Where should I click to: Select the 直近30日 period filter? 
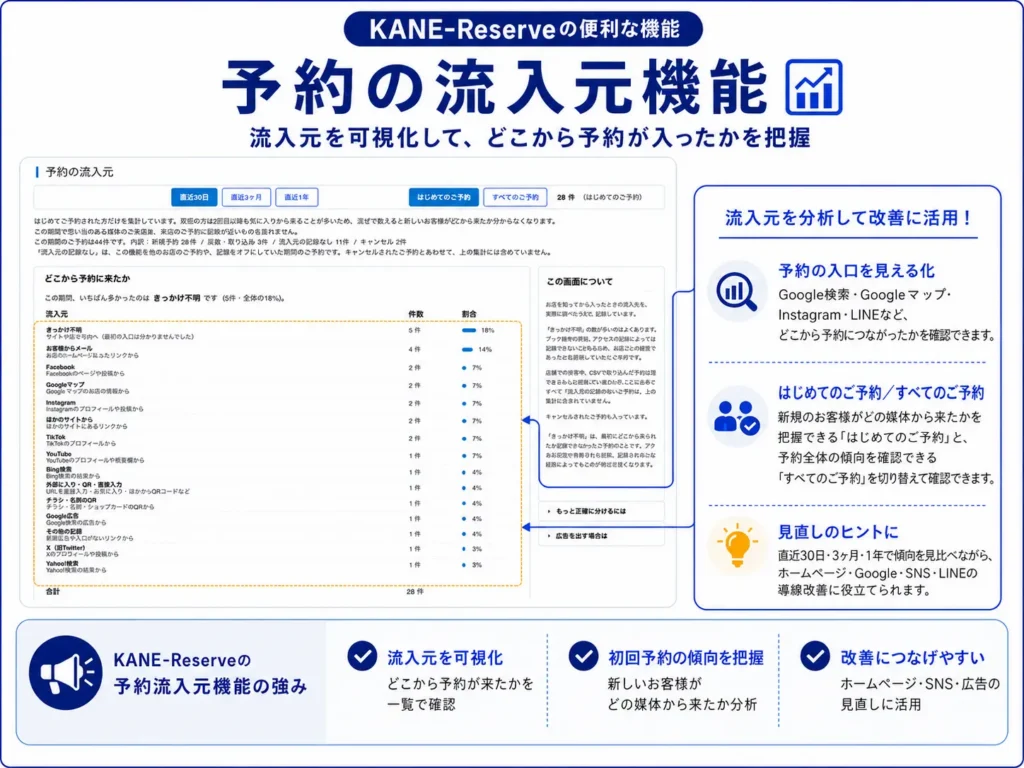[194, 197]
